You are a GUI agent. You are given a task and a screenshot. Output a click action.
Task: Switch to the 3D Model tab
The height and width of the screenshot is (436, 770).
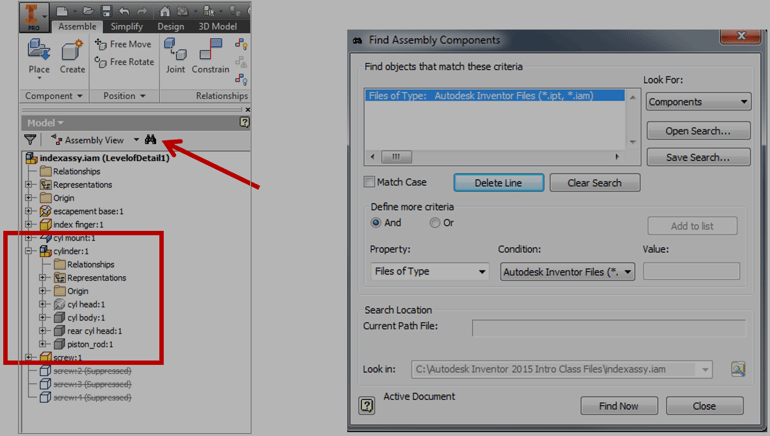tap(218, 27)
